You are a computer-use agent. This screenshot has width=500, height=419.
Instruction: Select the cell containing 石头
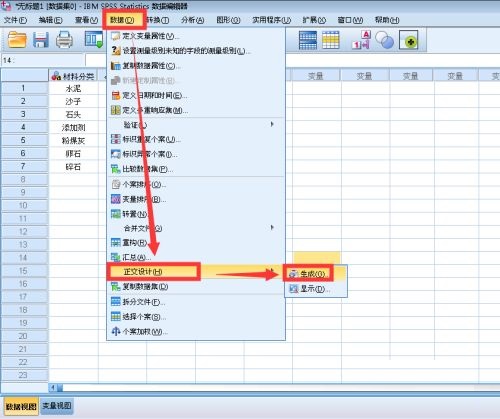73,114
